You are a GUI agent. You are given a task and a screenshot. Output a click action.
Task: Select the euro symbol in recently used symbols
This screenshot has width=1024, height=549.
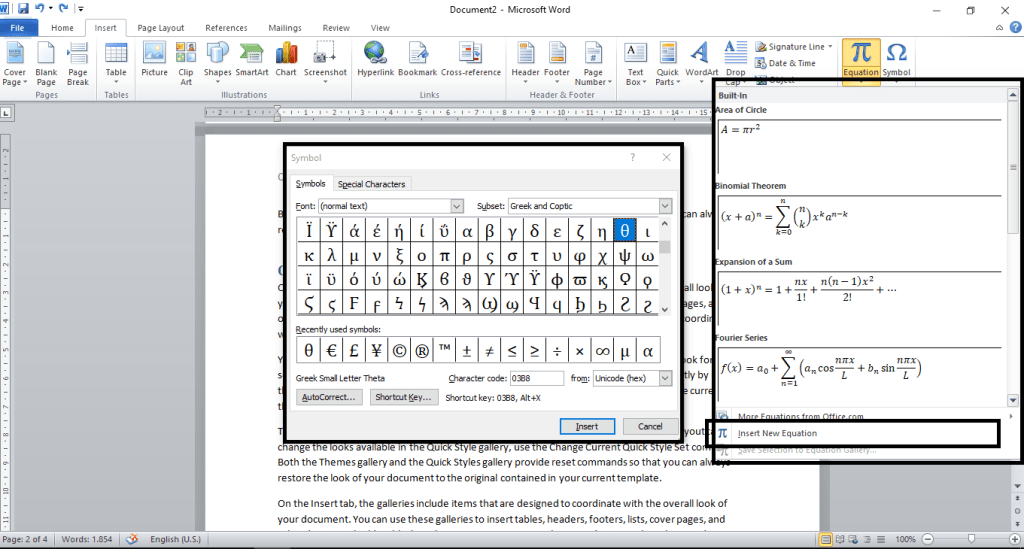click(332, 351)
